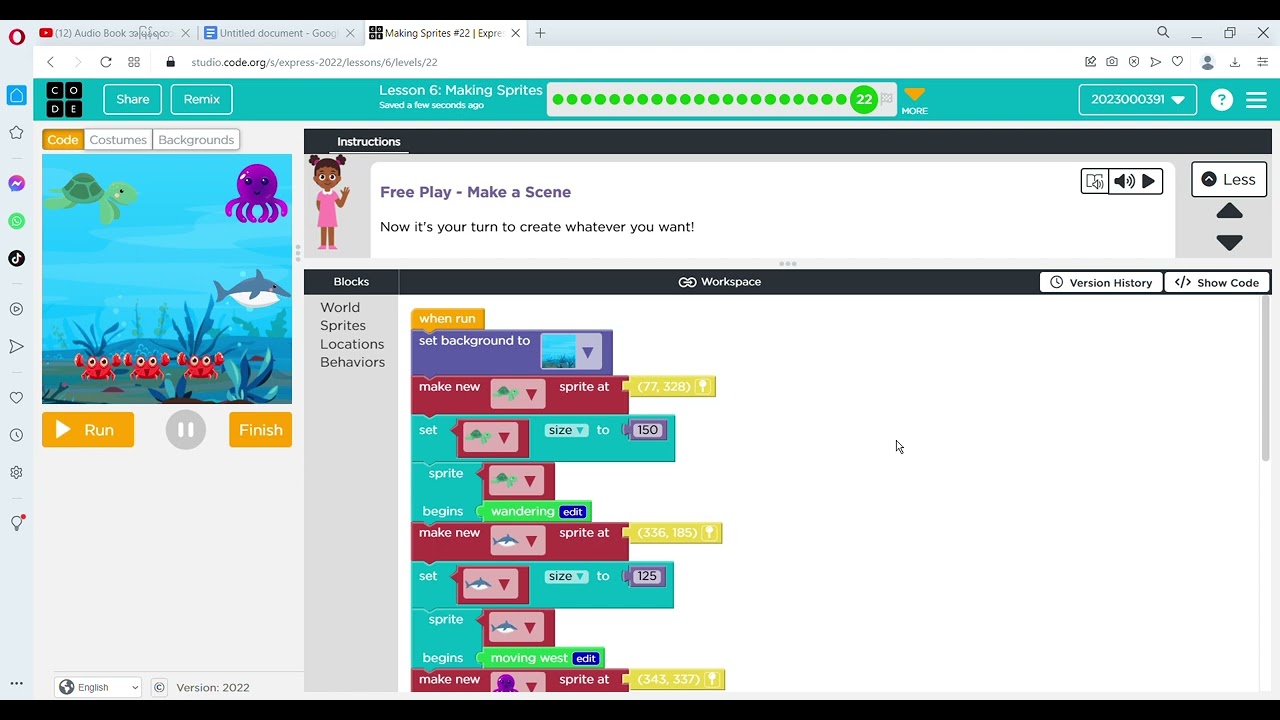
Task: Click the browser address bar URL
Action: (314, 62)
